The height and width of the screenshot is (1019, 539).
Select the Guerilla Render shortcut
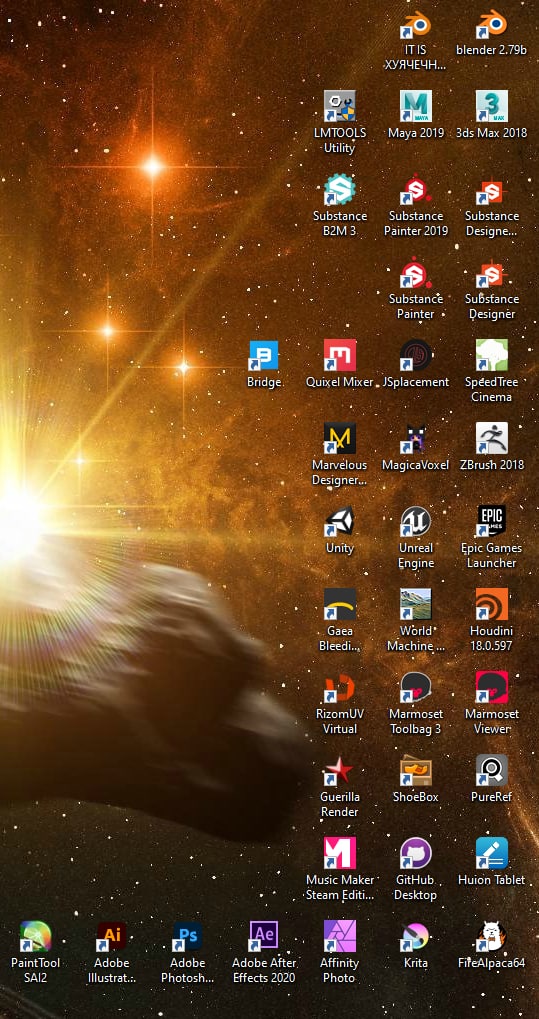pyautogui.click(x=339, y=770)
